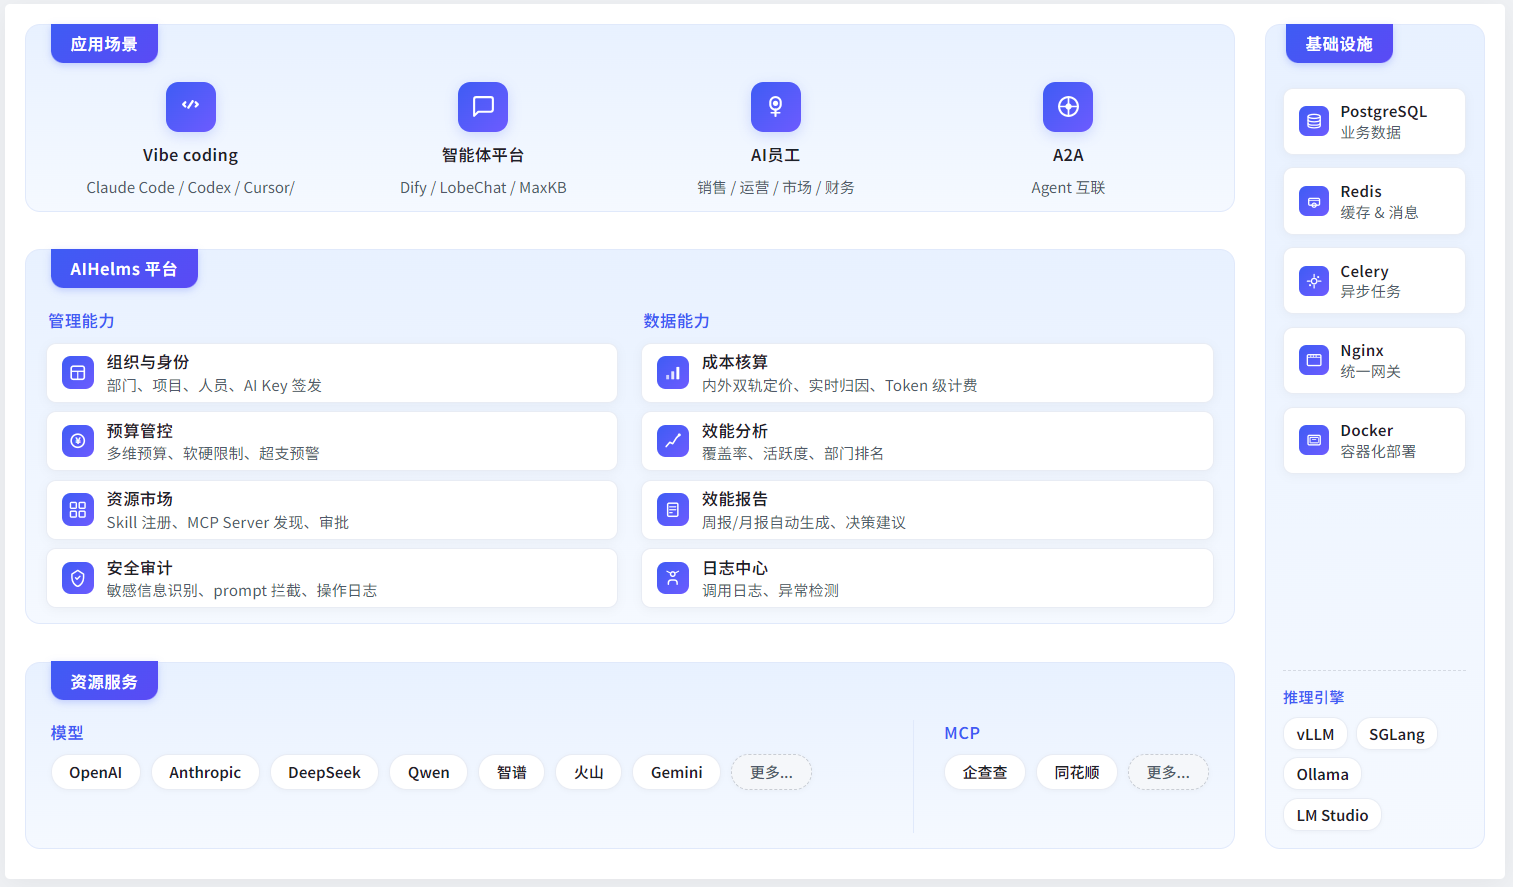
Task: Click '业务数据' under PostgreSQL
Action: point(1370,132)
